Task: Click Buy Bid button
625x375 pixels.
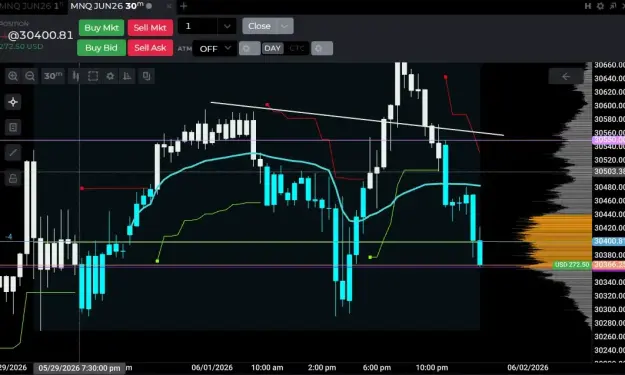Action: pyautogui.click(x=101, y=48)
